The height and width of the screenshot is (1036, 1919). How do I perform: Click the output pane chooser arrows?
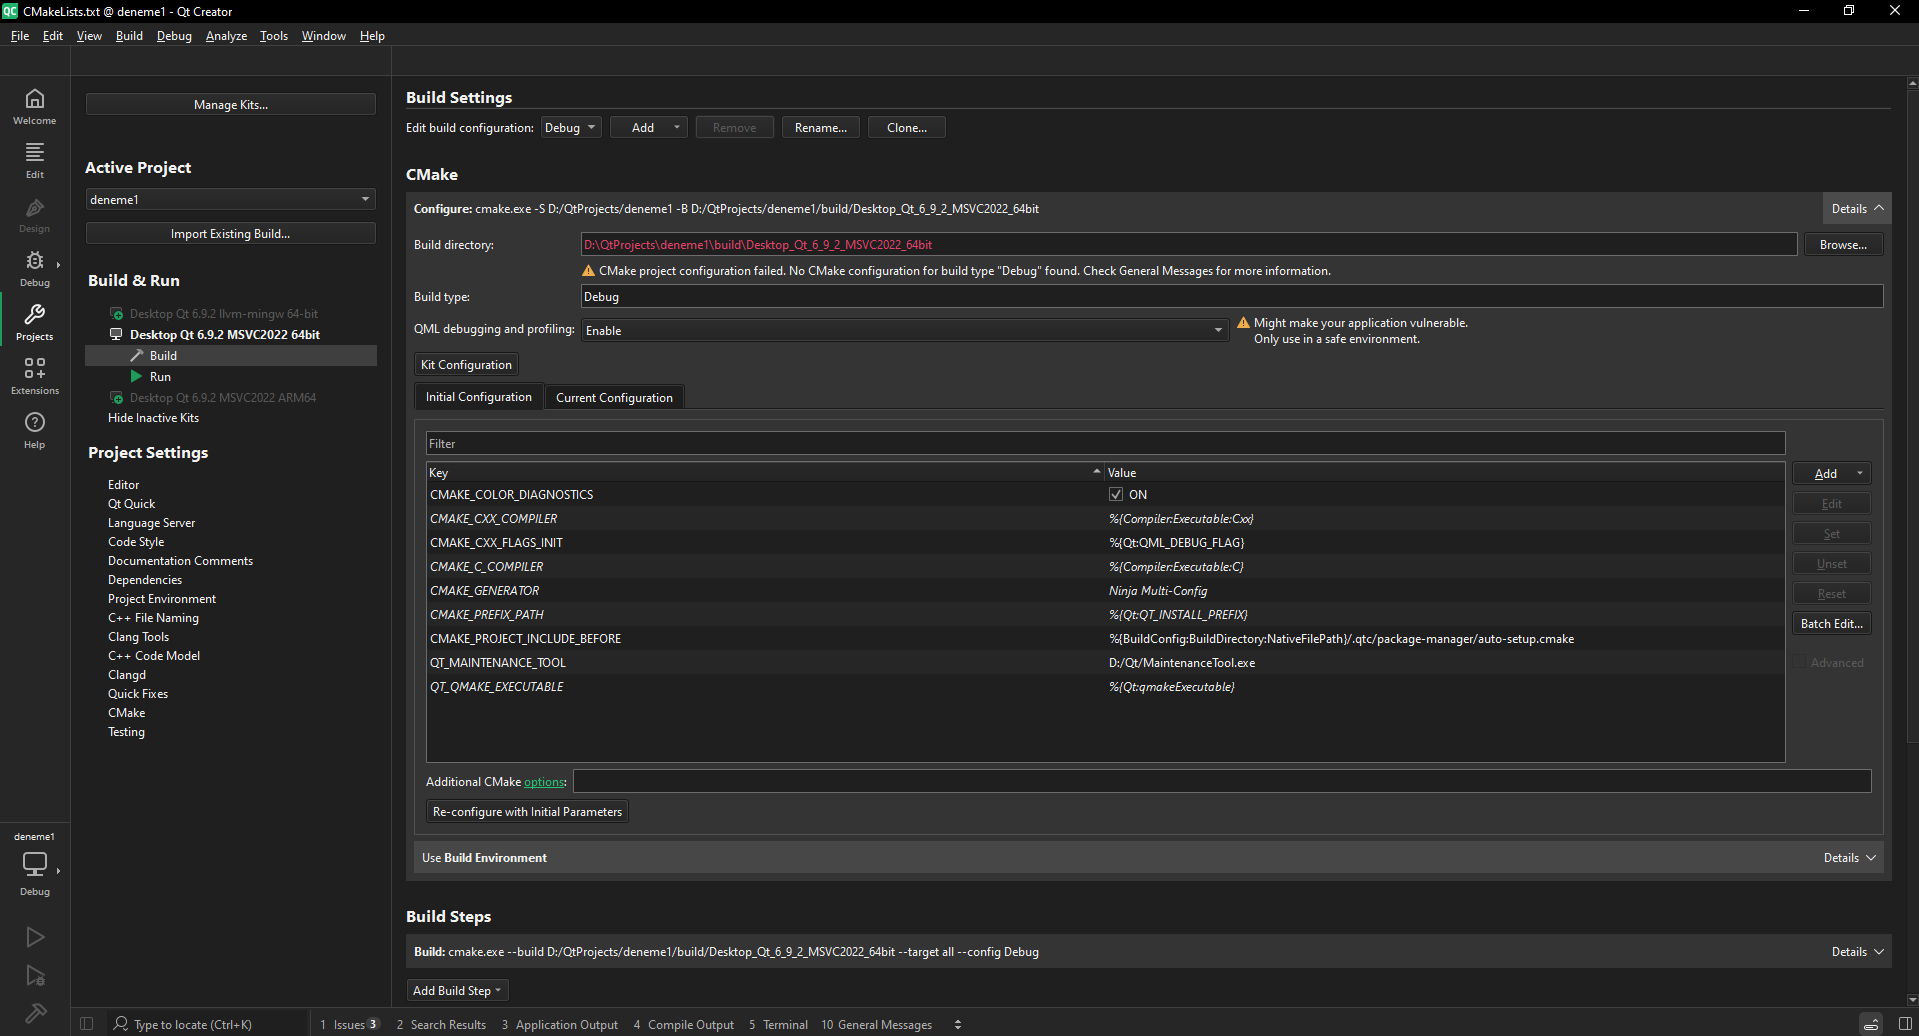click(958, 1024)
